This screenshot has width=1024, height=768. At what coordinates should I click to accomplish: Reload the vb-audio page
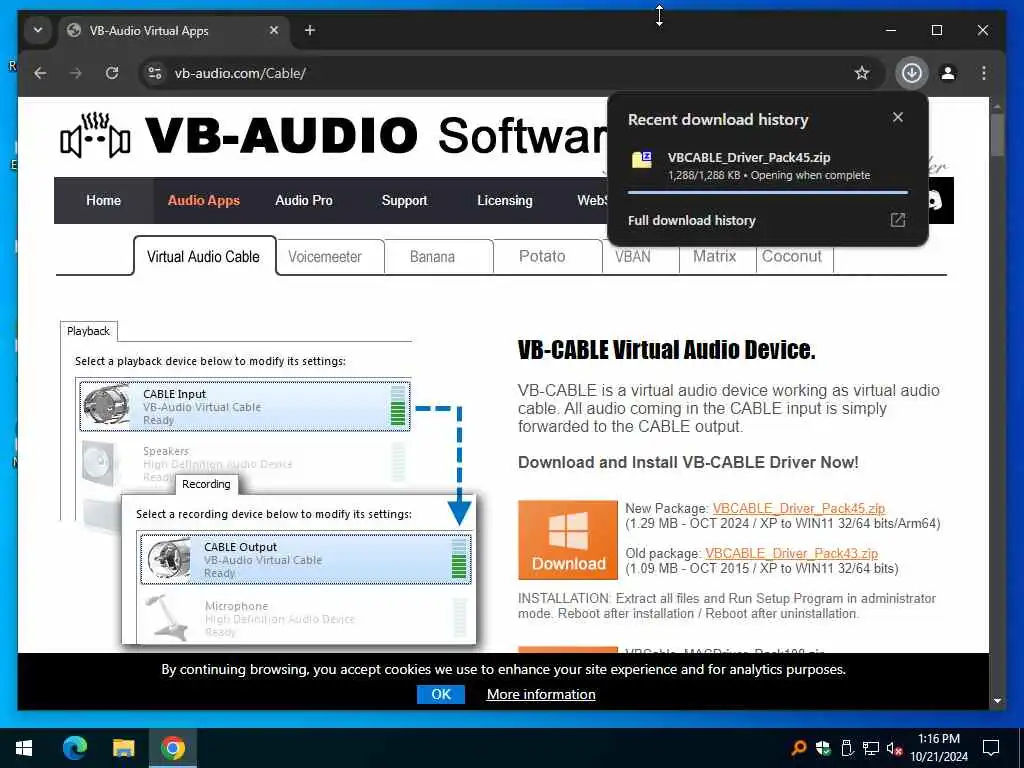pos(112,73)
